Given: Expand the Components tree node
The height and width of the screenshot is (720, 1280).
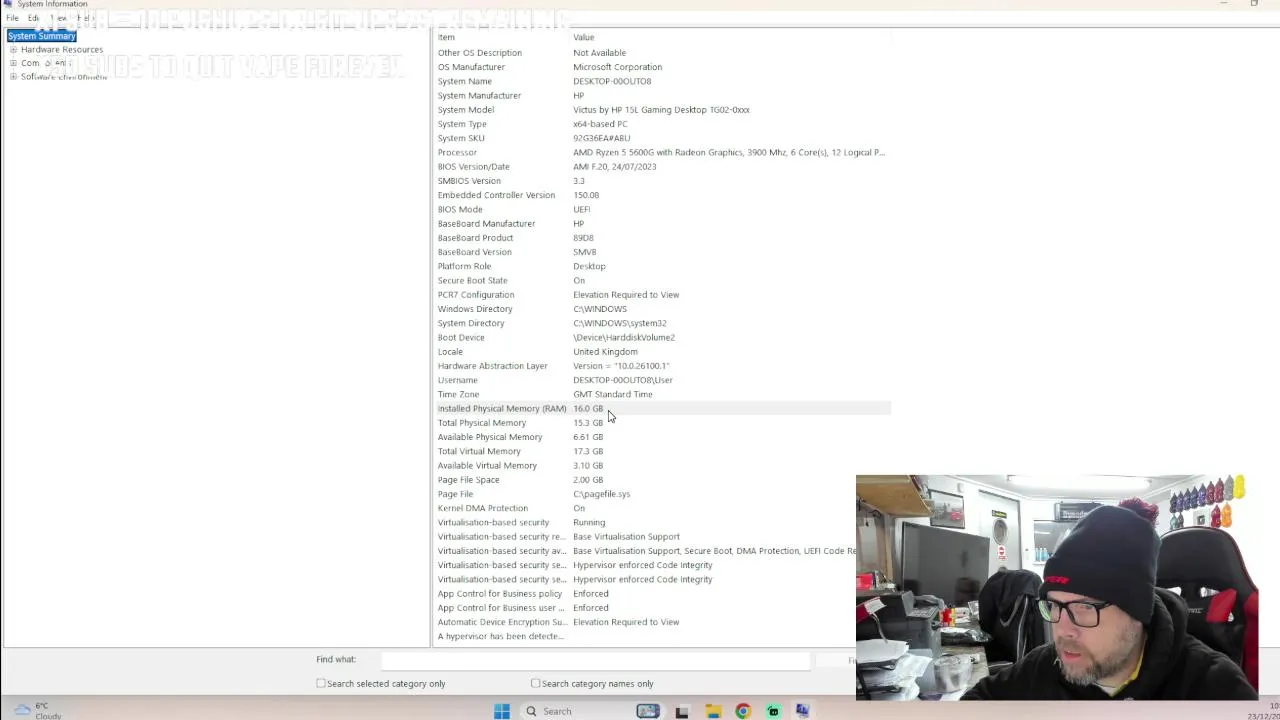Looking at the screenshot, I should (13, 63).
